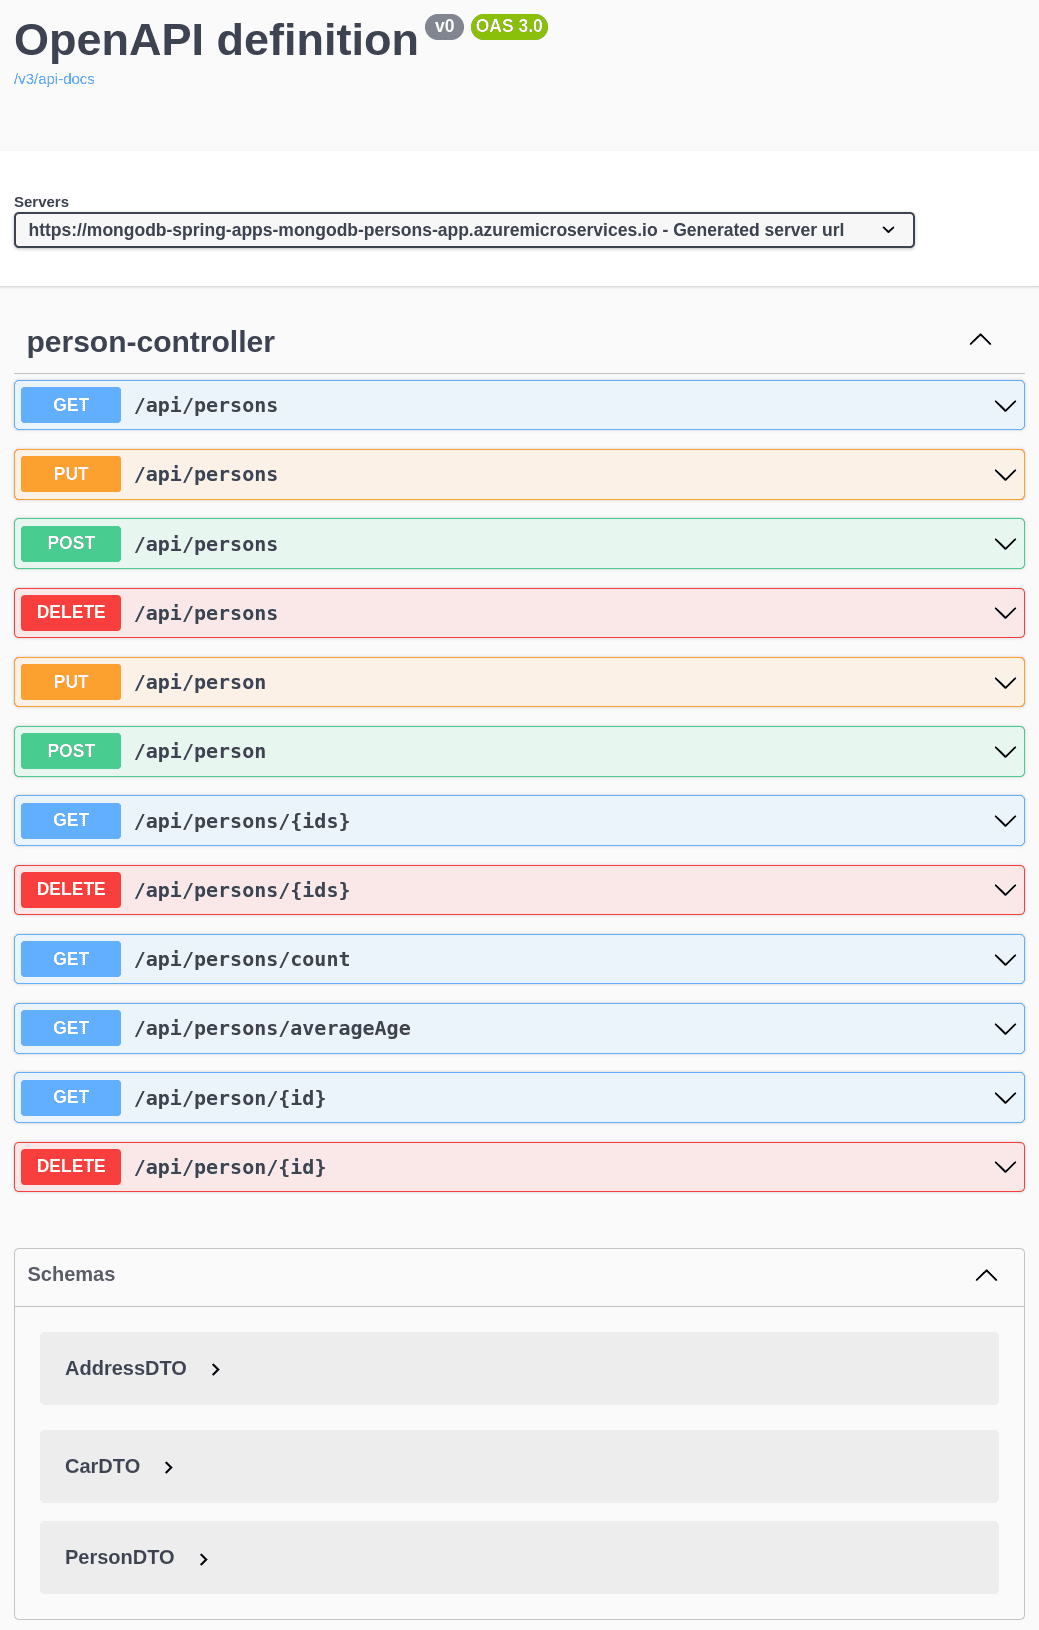1039x1630 pixels.
Task: Collapse the Schemas section
Action: pyautogui.click(x=986, y=1275)
